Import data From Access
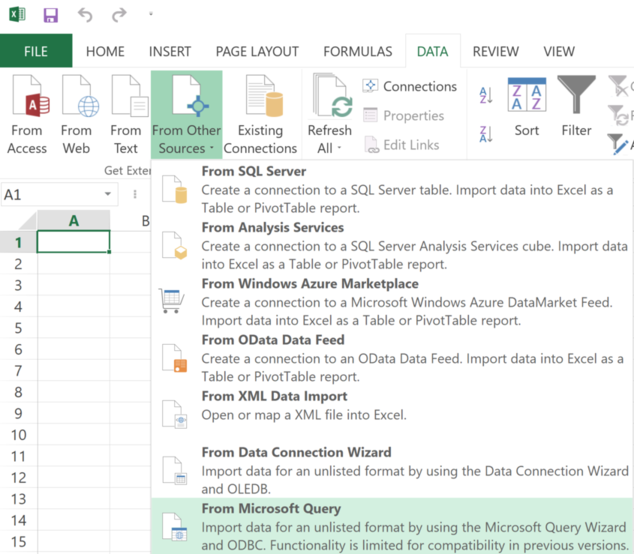 coord(27,115)
